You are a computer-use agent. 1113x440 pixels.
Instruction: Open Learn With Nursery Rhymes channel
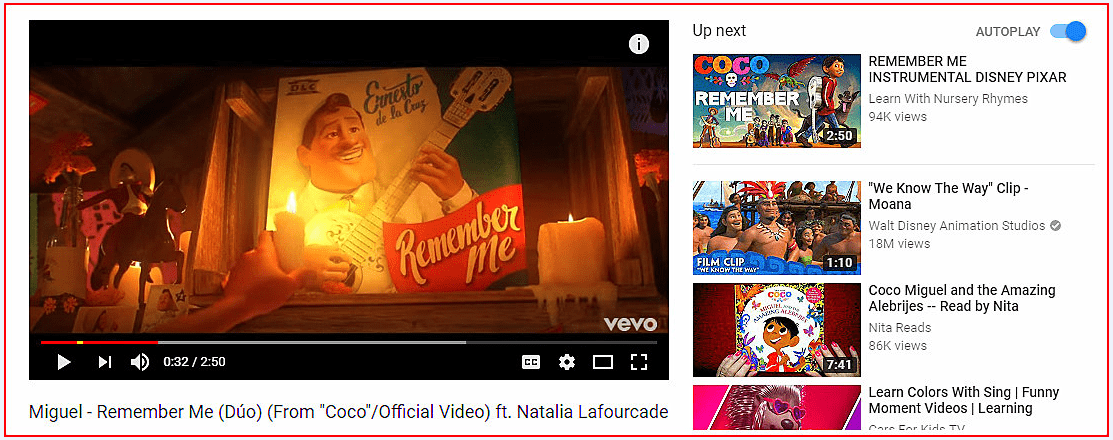point(948,99)
